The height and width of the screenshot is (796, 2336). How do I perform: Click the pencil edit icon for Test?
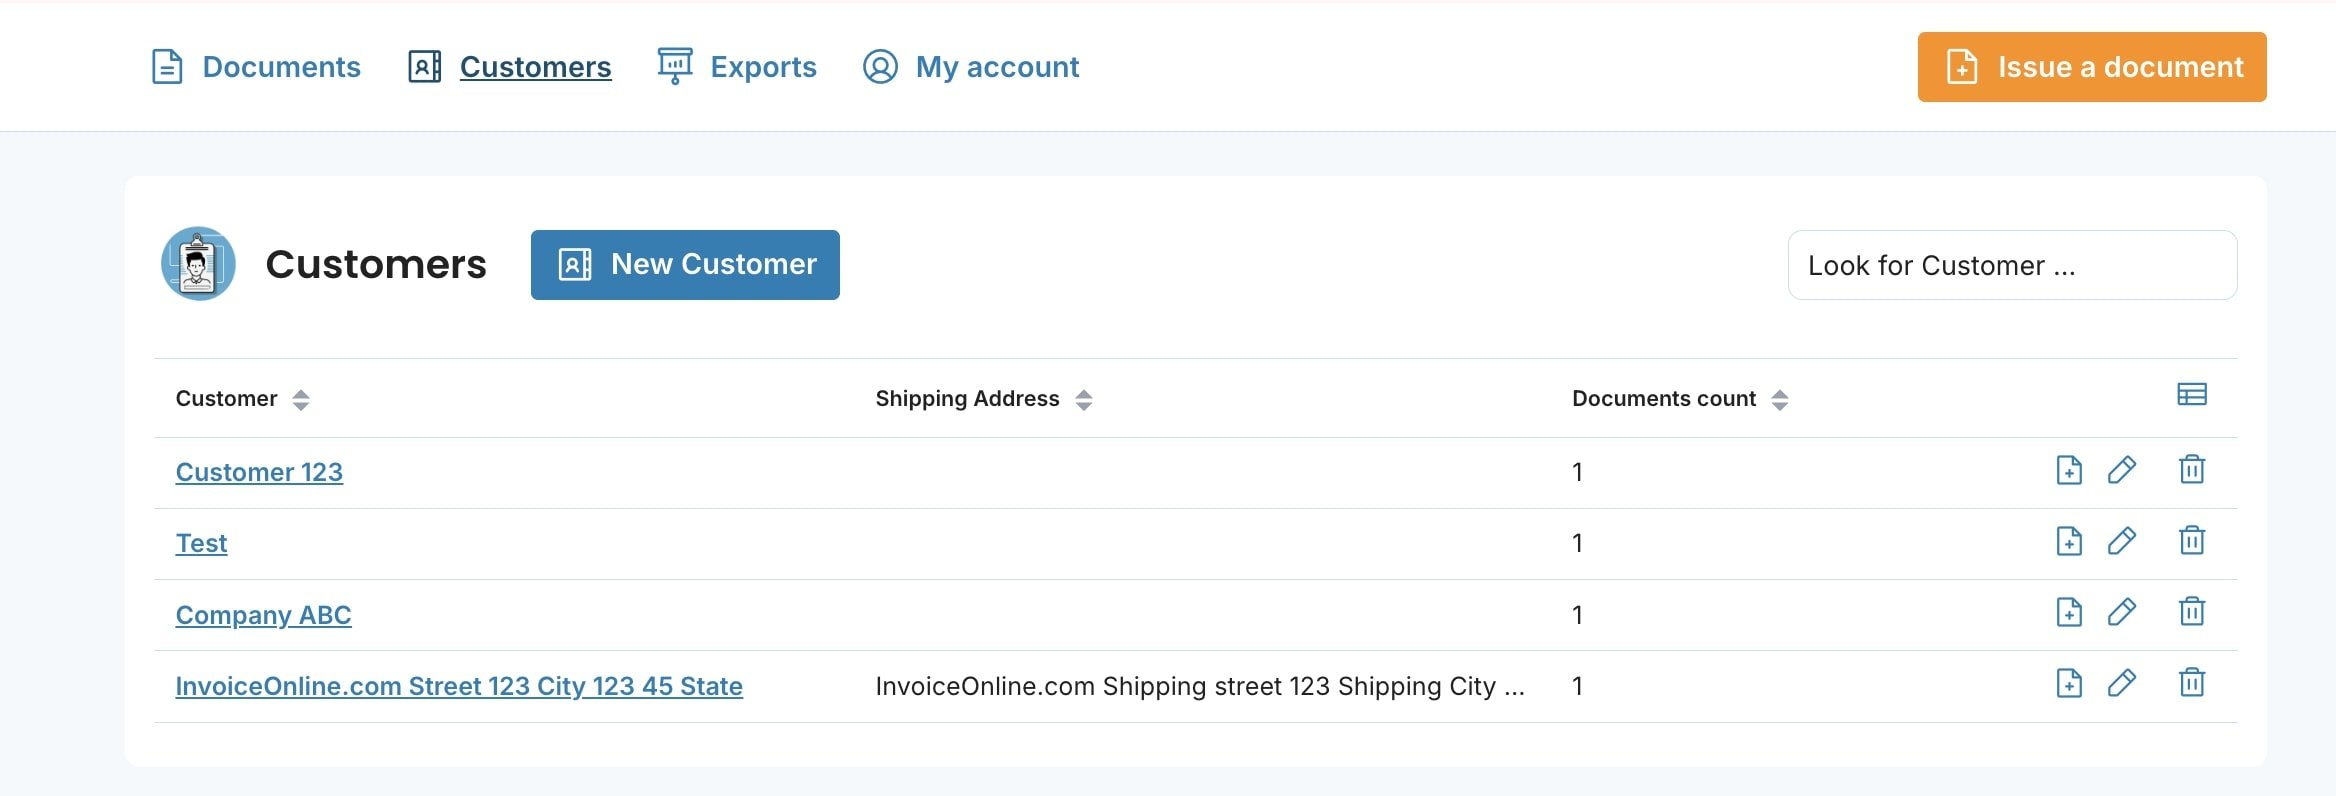coord(2121,541)
